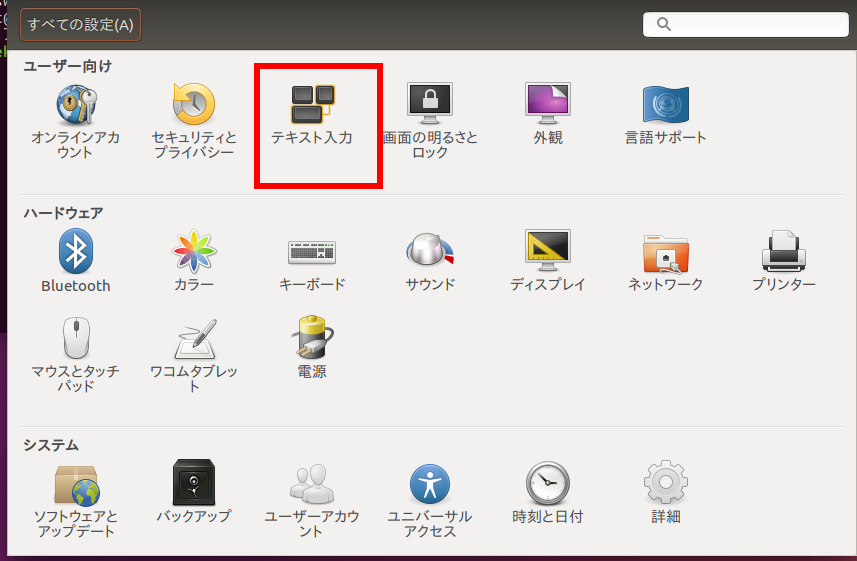Open the テキスト入力 settings panel
The image size is (857, 561).
pos(312,115)
